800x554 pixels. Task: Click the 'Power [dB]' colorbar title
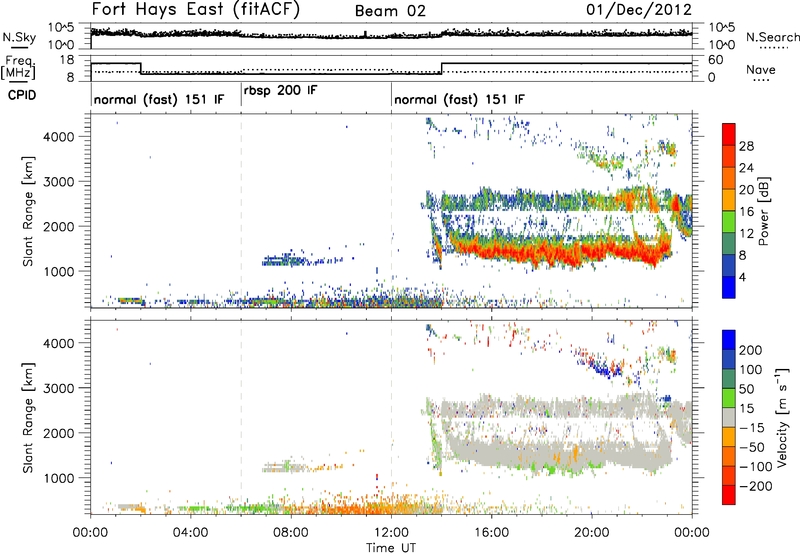coord(764,211)
